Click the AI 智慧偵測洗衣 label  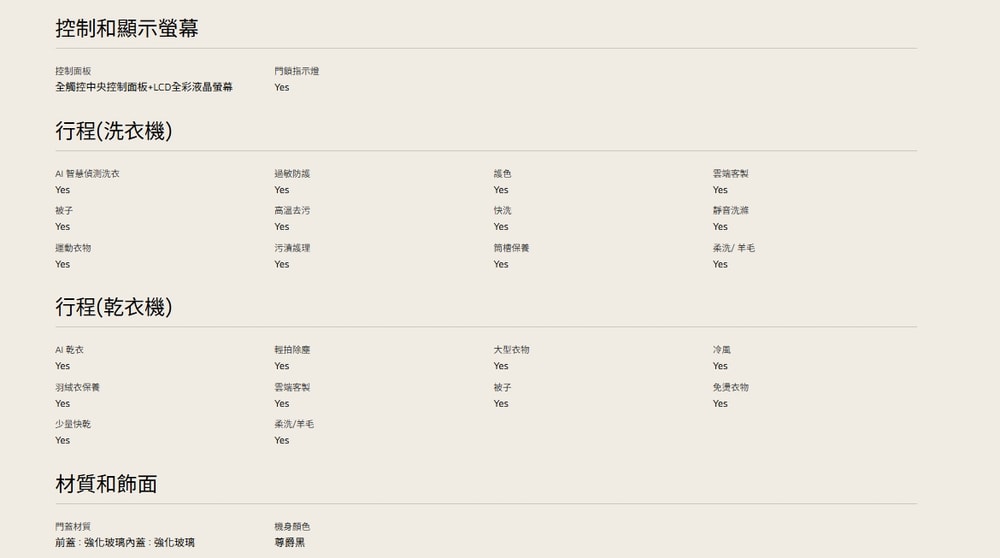point(87,174)
